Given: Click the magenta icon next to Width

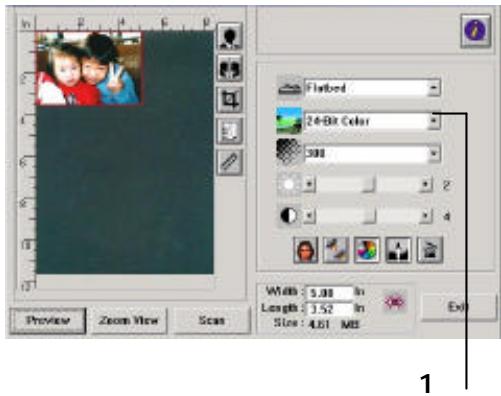Looking at the screenshot, I should tap(395, 302).
